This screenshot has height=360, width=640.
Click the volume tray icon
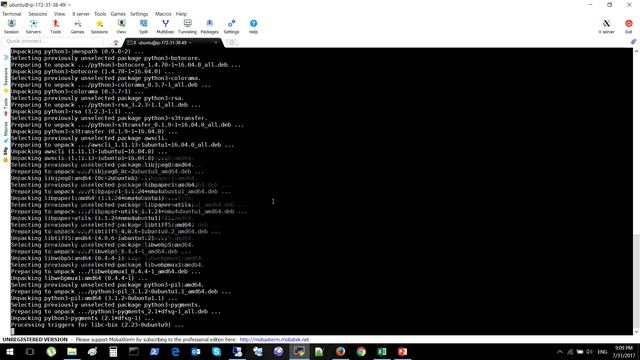click(589, 352)
